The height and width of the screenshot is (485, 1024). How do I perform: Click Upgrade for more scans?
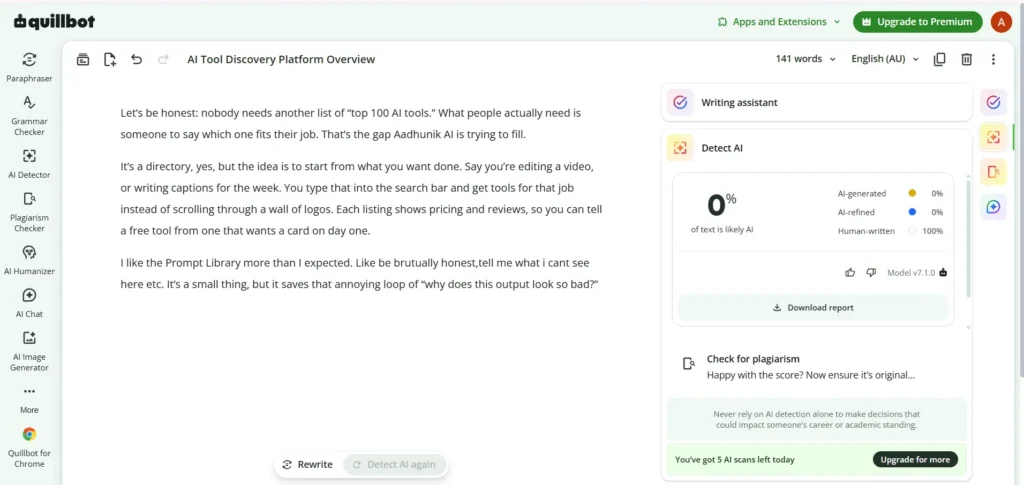(x=915, y=460)
